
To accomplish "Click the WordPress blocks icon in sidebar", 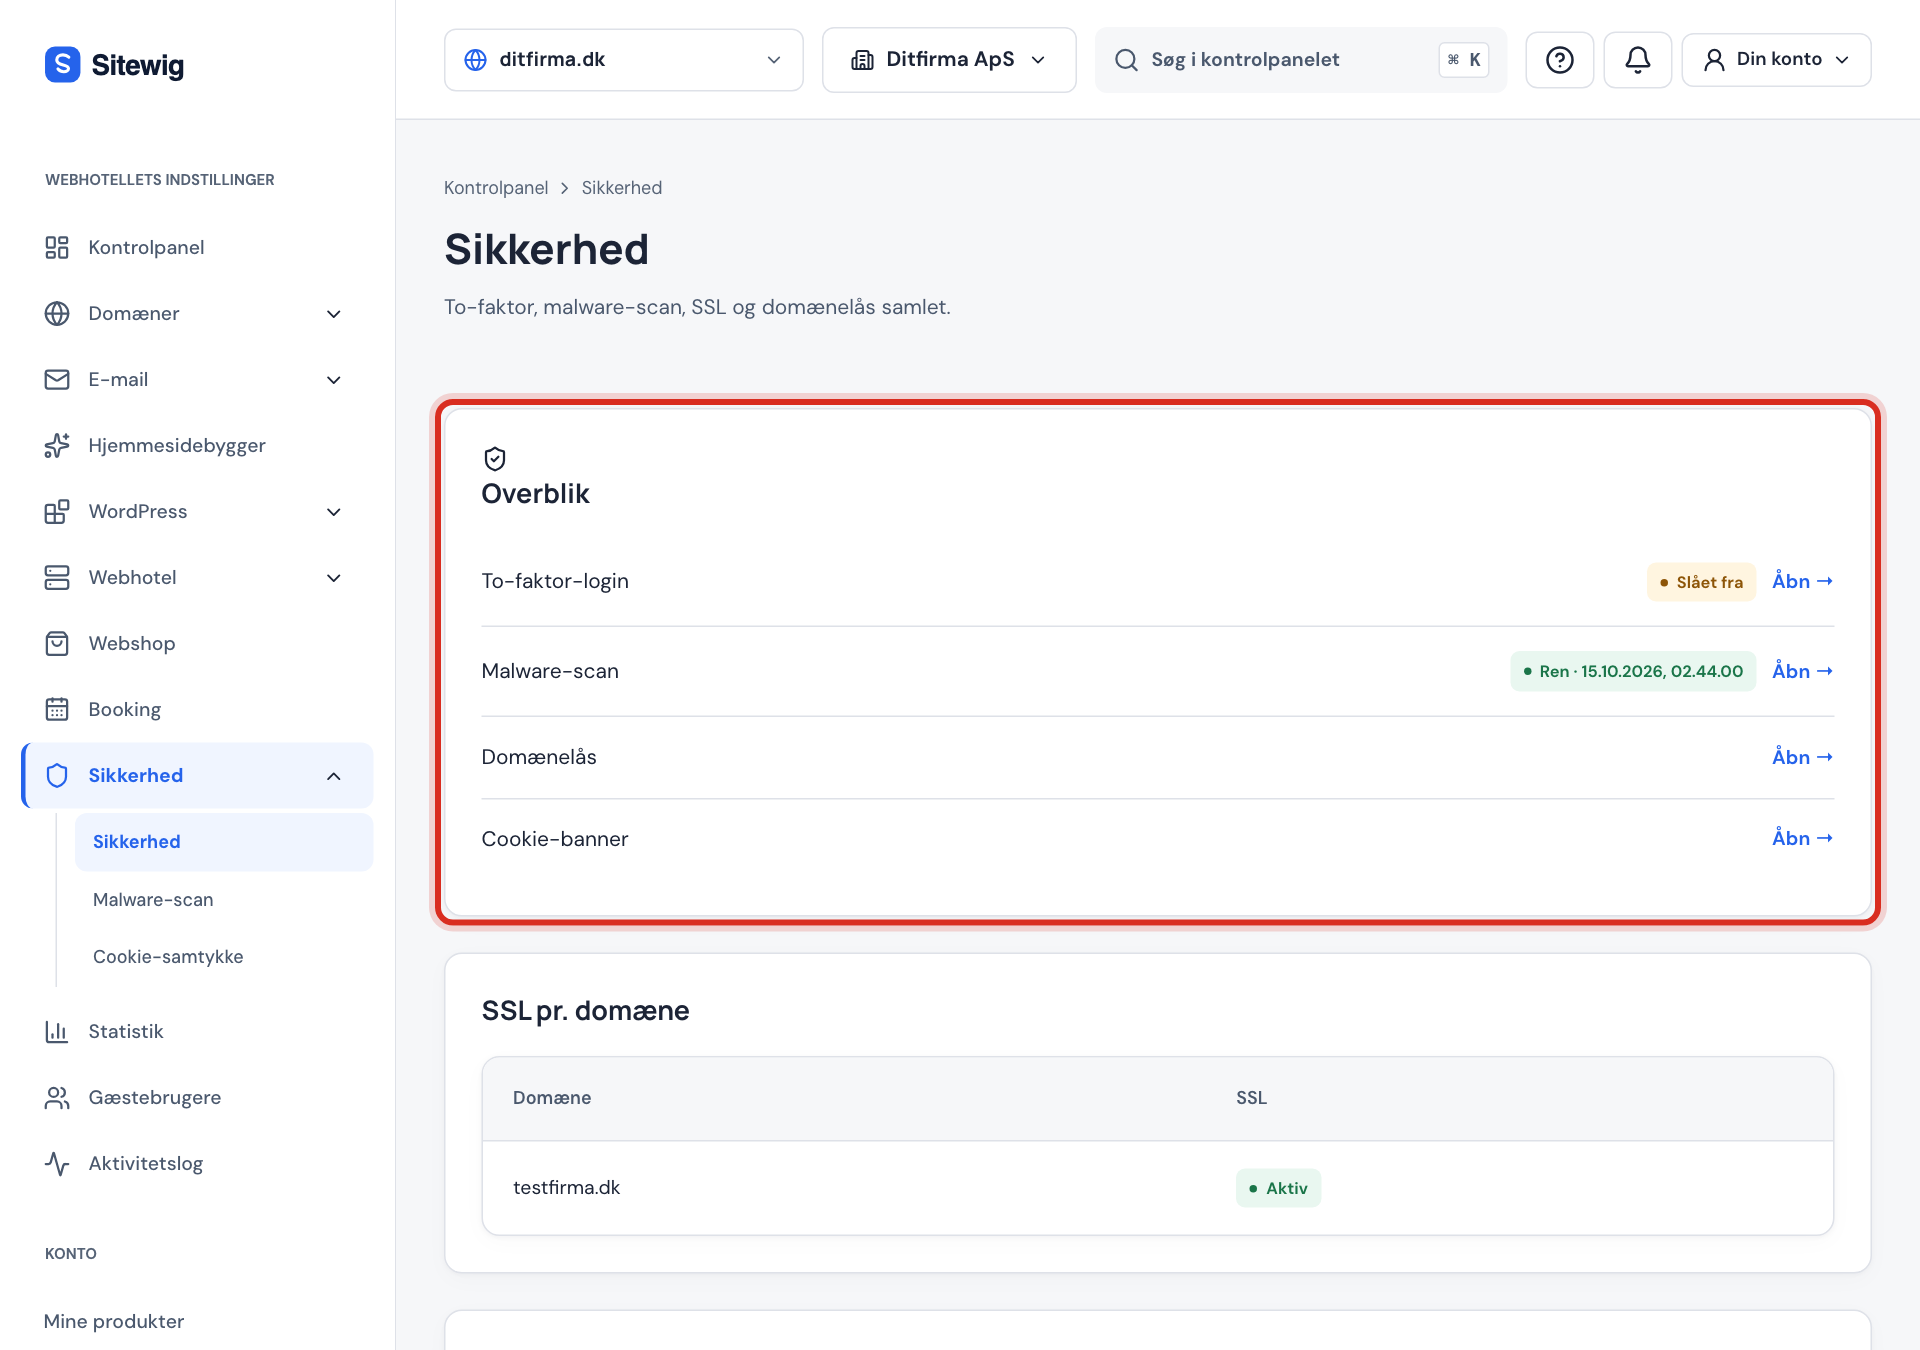I will (57, 511).
